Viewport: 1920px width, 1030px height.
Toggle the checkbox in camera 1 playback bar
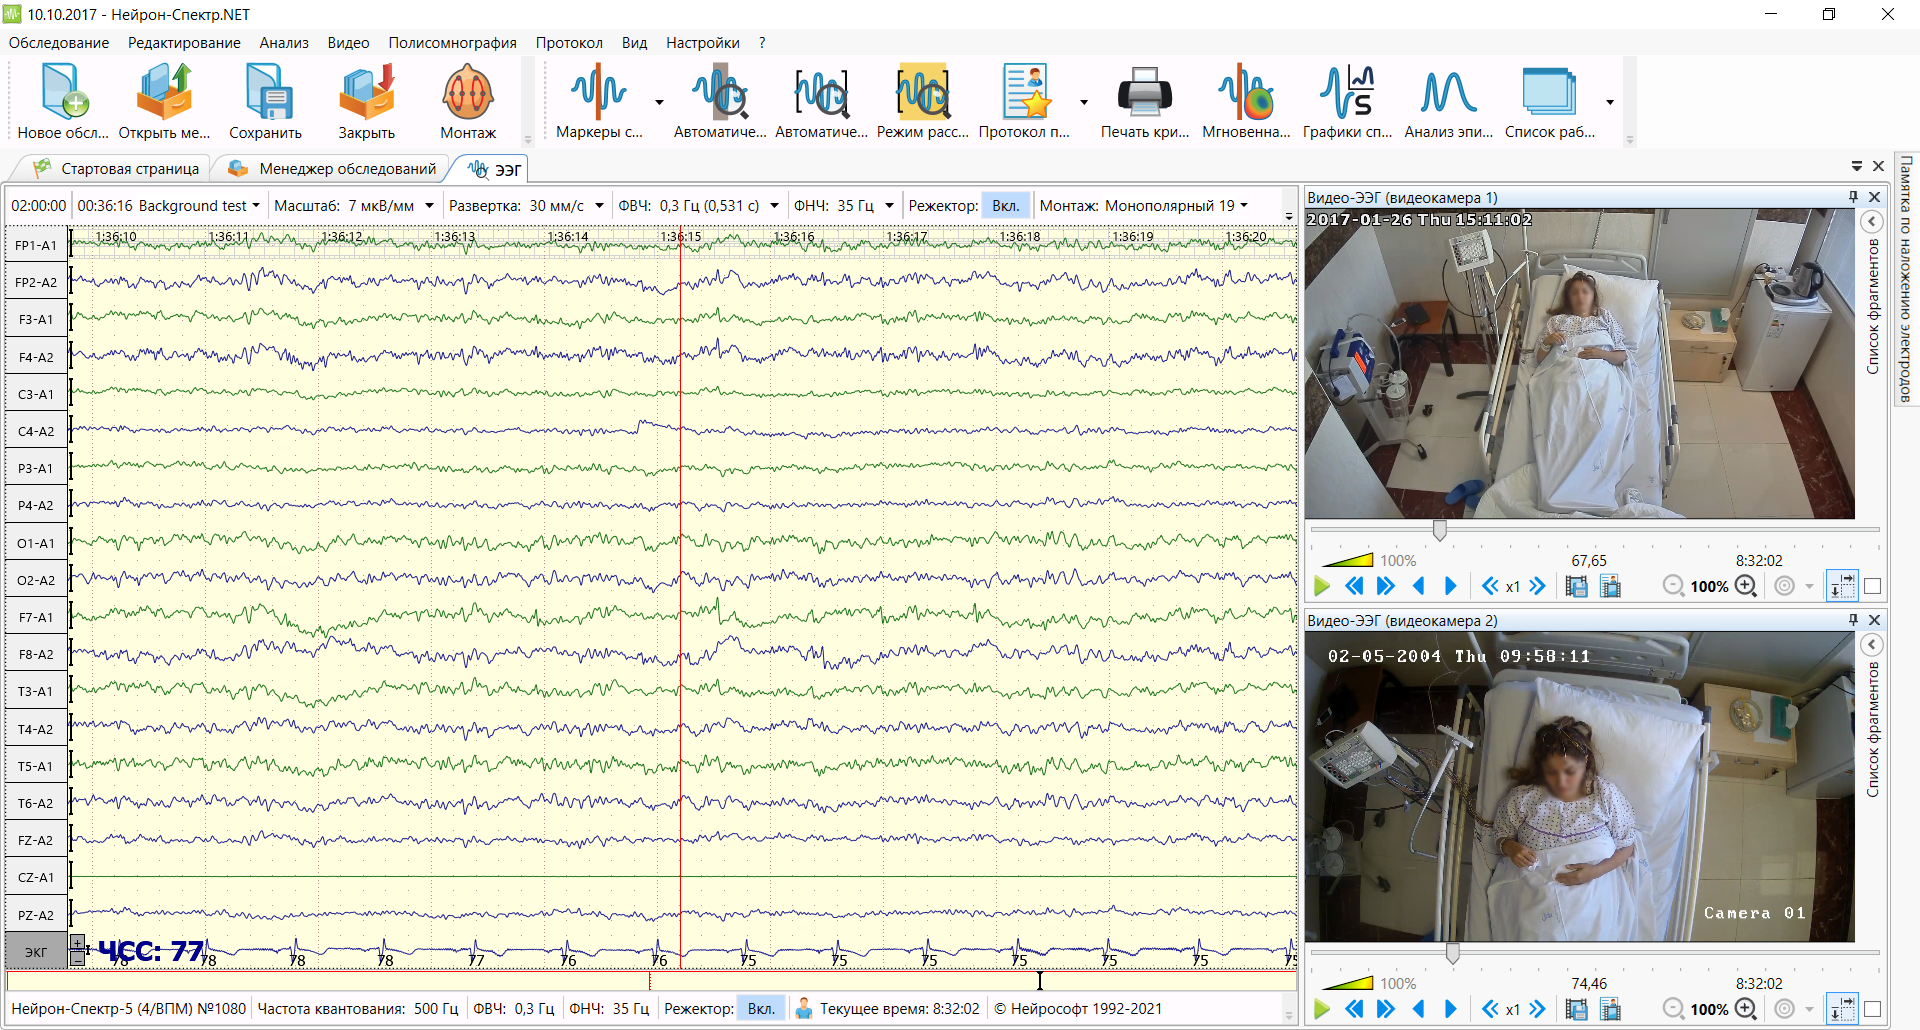[1873, 586]
